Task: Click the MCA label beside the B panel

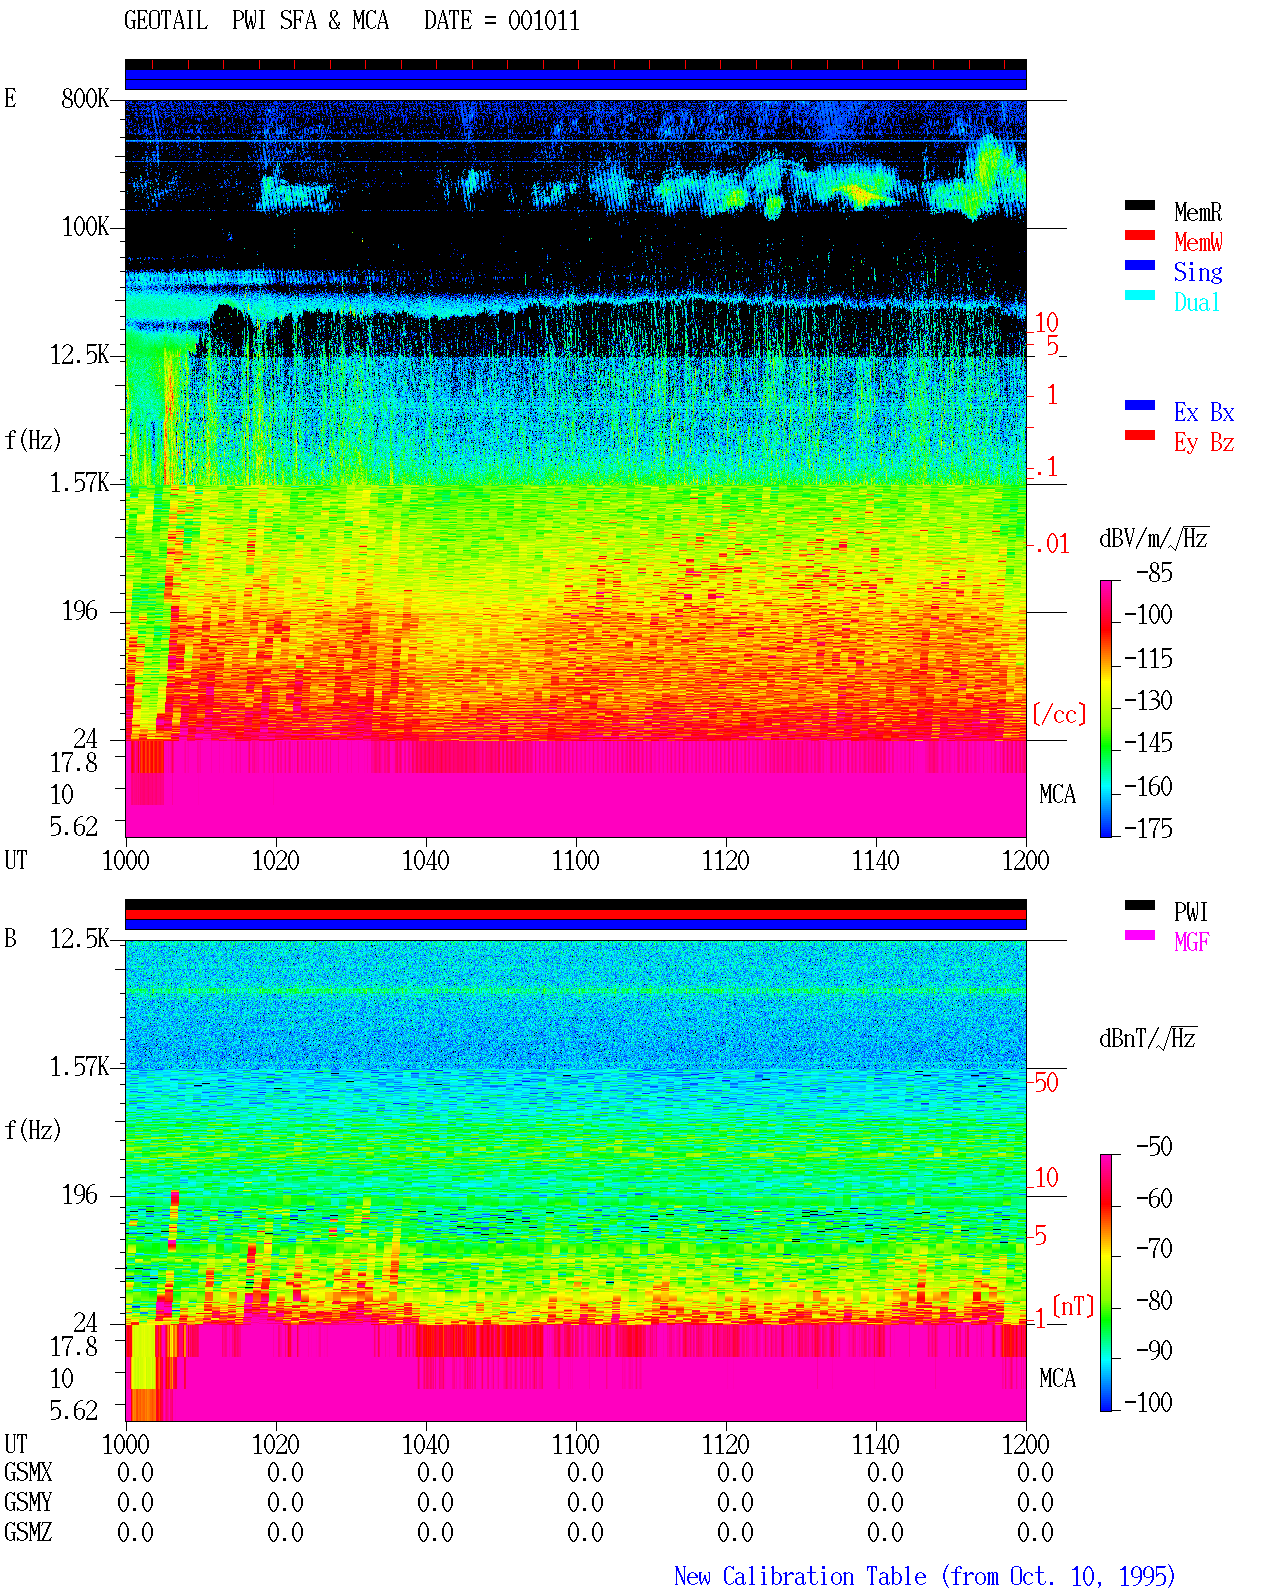Action: point(1057,1378)
